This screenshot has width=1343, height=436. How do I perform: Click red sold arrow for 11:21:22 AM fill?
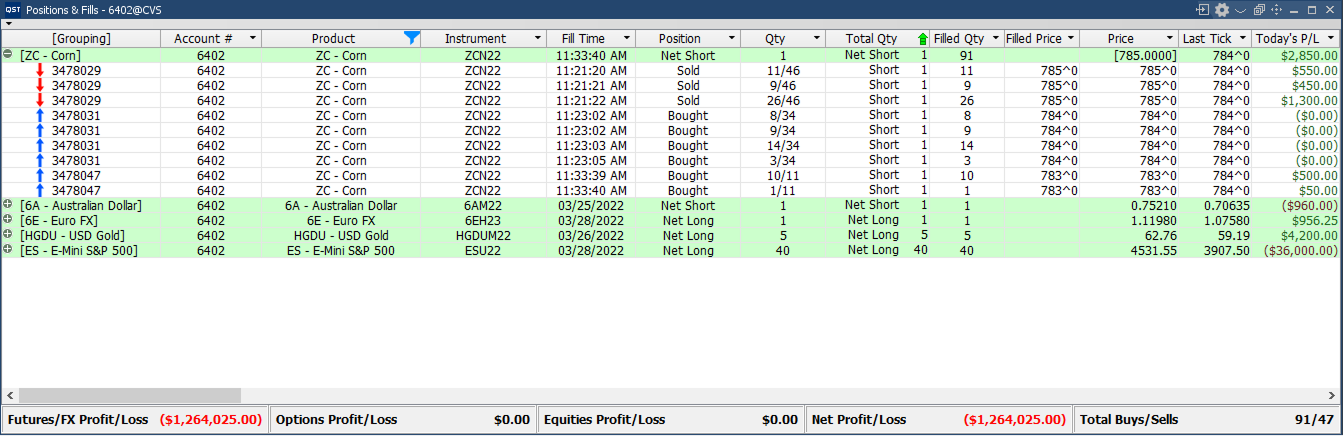(x=39, y=101)
